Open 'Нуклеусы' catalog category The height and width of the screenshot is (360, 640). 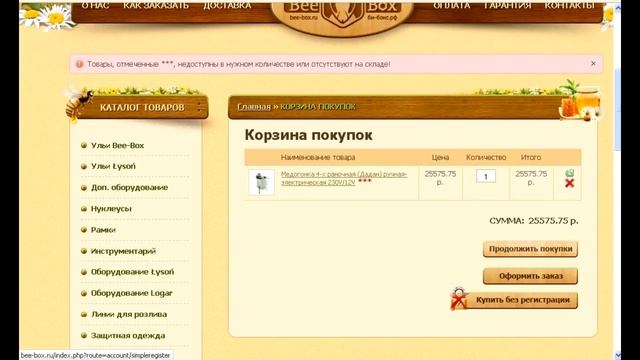click(x=111, y=209)
